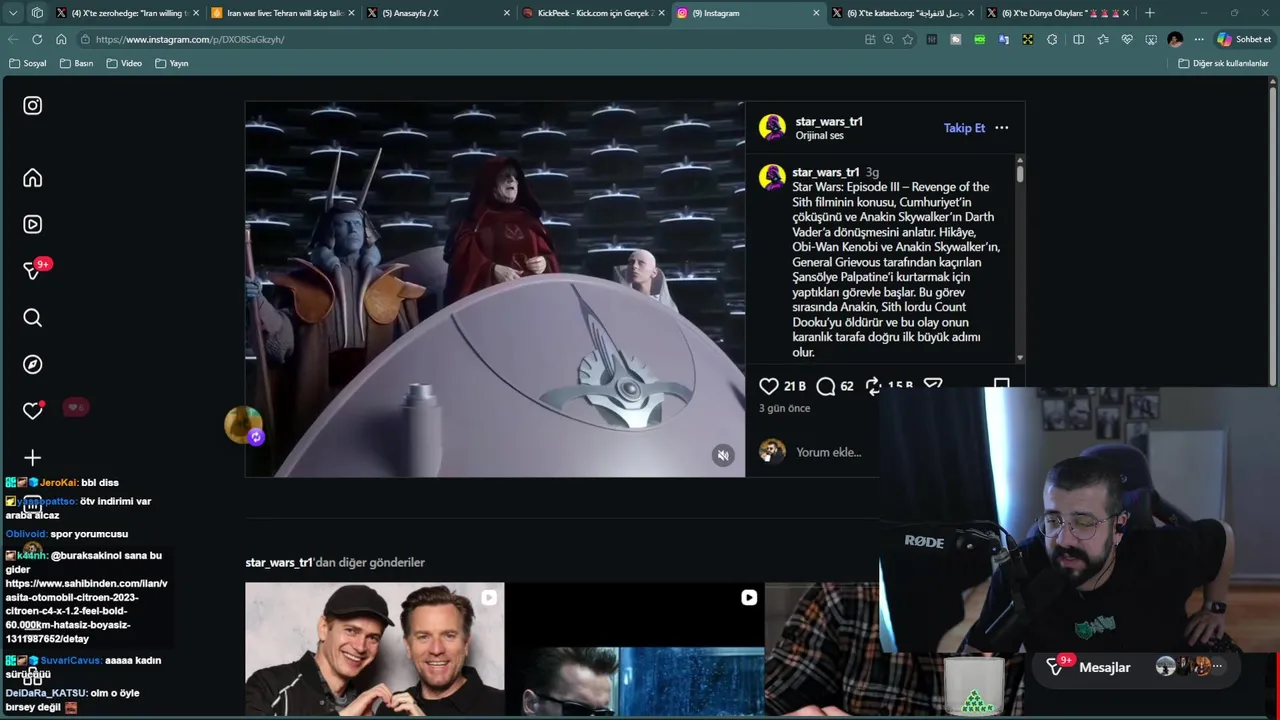Open browser settings and more menu

coord(1199,39)
